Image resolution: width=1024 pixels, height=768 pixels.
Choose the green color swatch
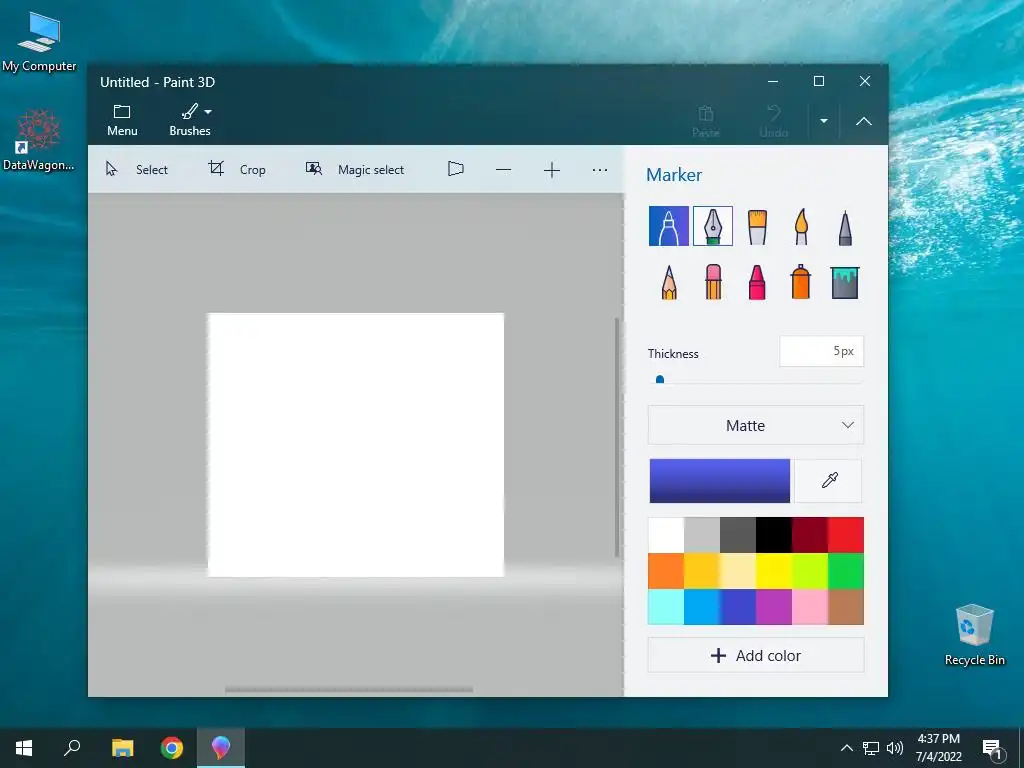coord(846,571)
